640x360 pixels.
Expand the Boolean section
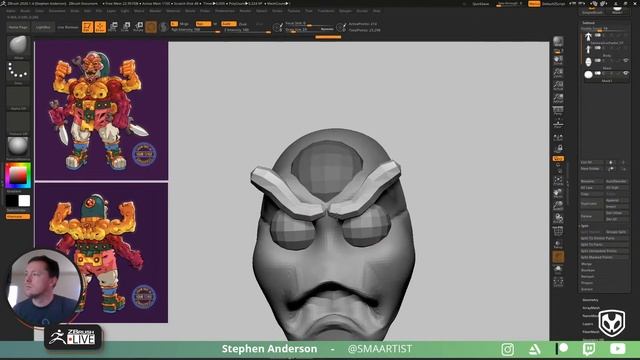pyautogui.click(x=588, y=270)
